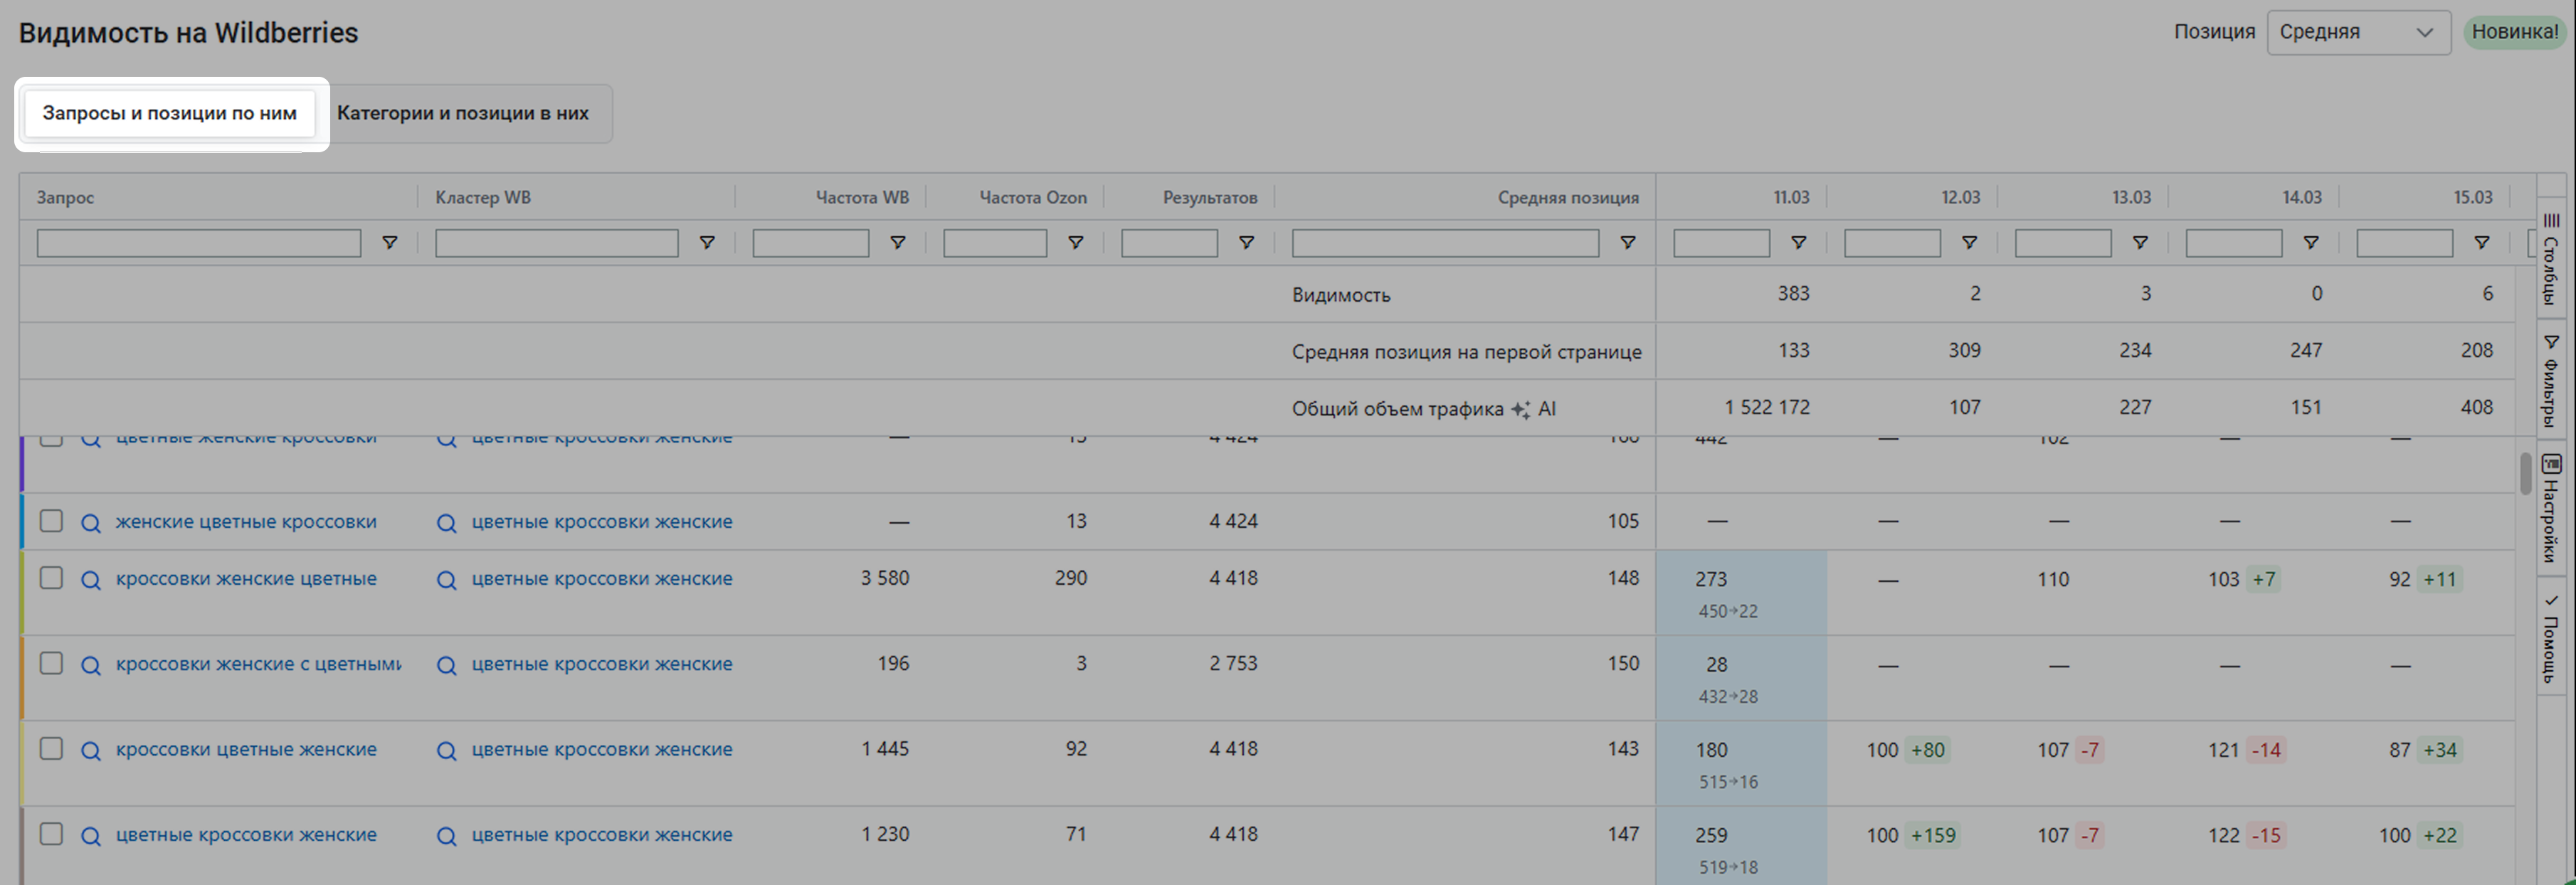
Task: Open query link 'кроссовки женские с цветными'
Action: 258,664
